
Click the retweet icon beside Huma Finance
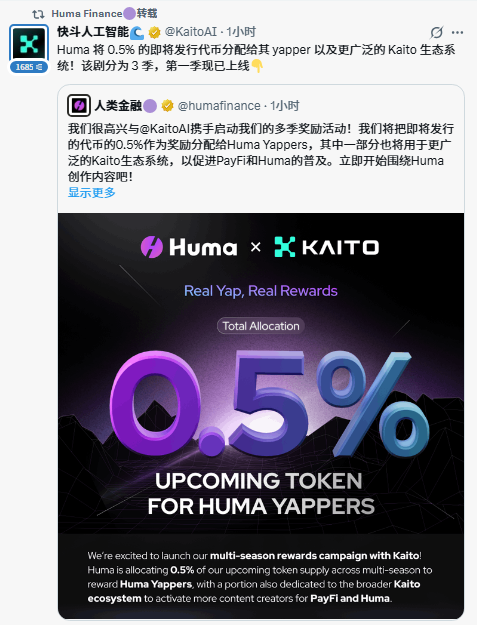coord(38,14)
